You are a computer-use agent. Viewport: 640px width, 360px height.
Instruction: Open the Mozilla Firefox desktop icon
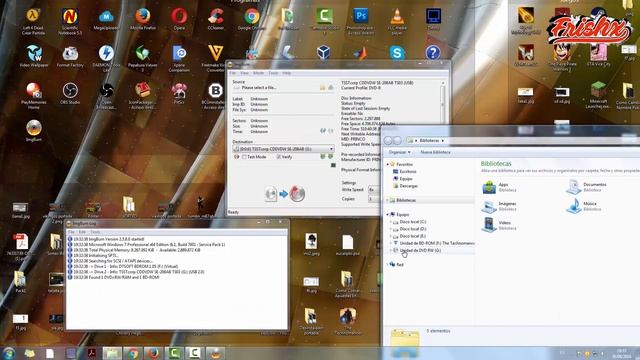click(143, 20)
